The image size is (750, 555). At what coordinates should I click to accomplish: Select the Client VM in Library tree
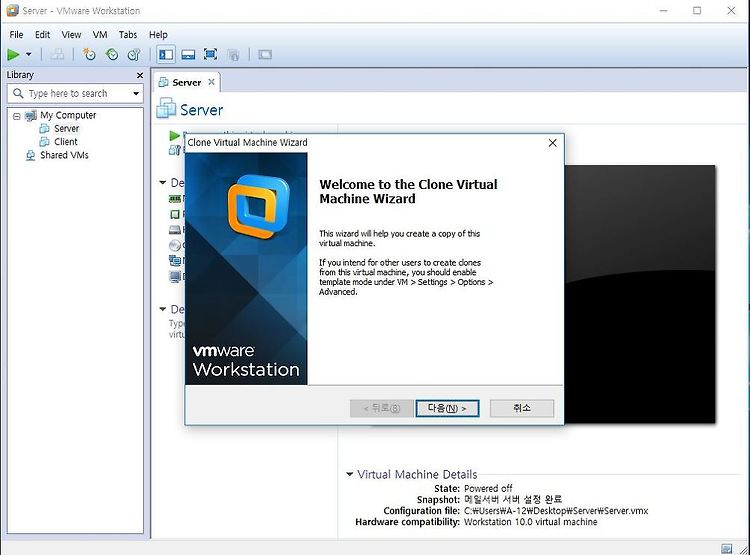point(66,142)
